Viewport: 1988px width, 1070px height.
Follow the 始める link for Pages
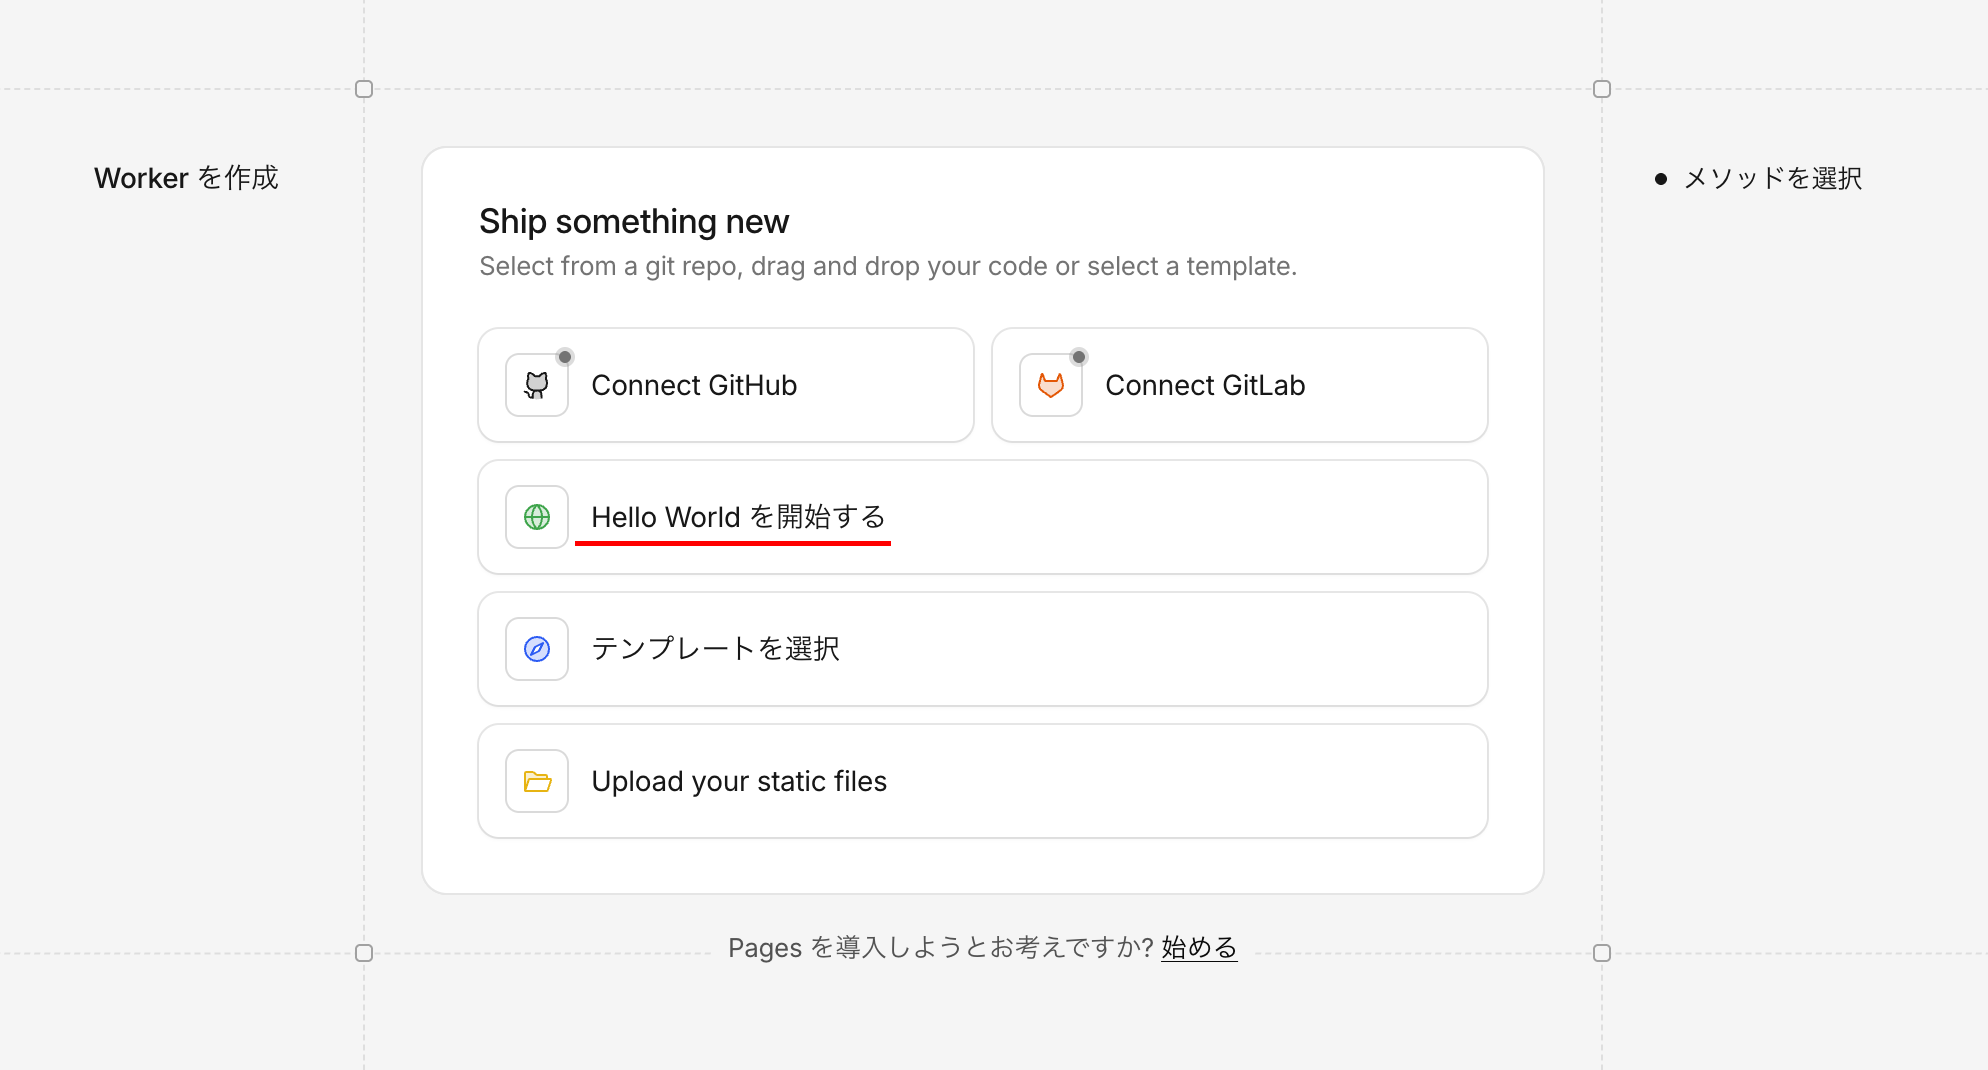point(1199,947)
